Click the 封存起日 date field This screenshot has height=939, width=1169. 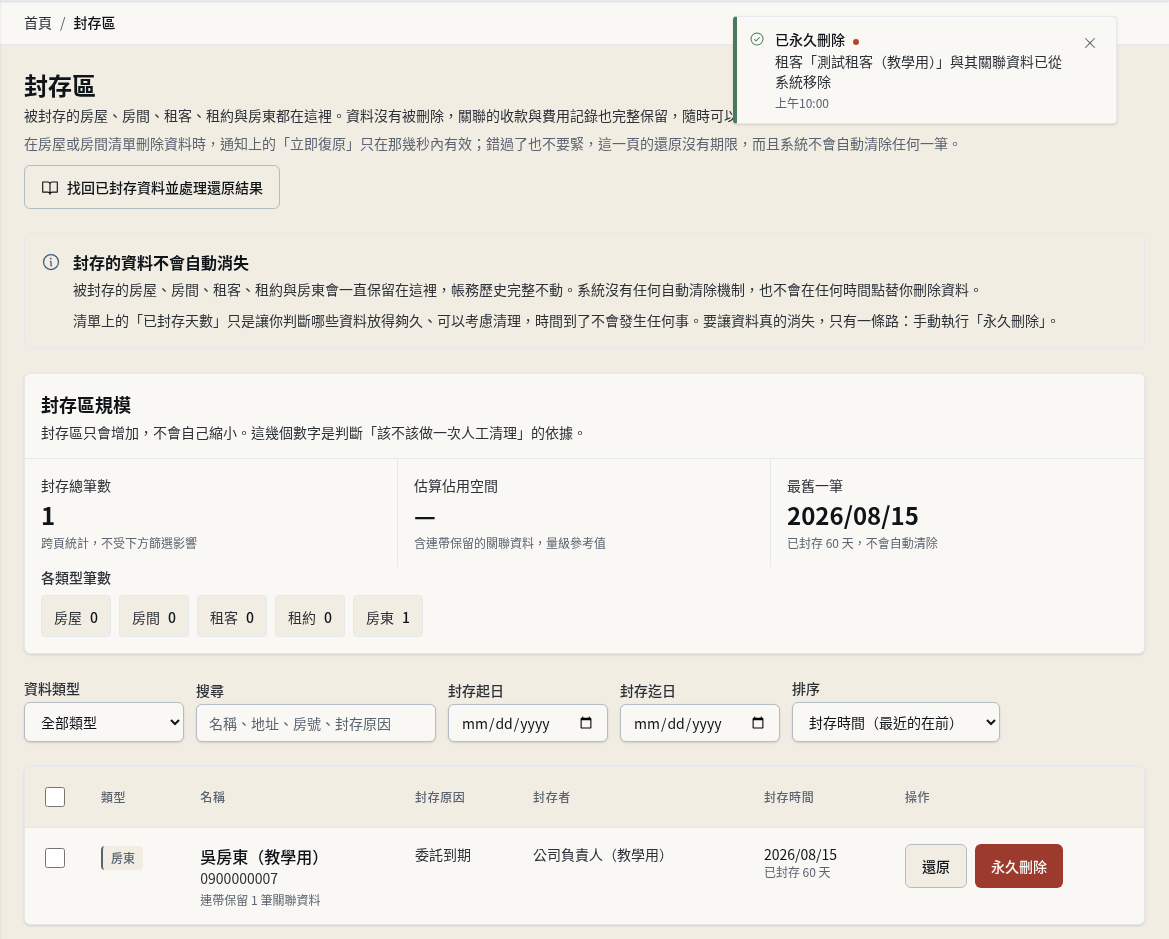[x=528, y=723]
